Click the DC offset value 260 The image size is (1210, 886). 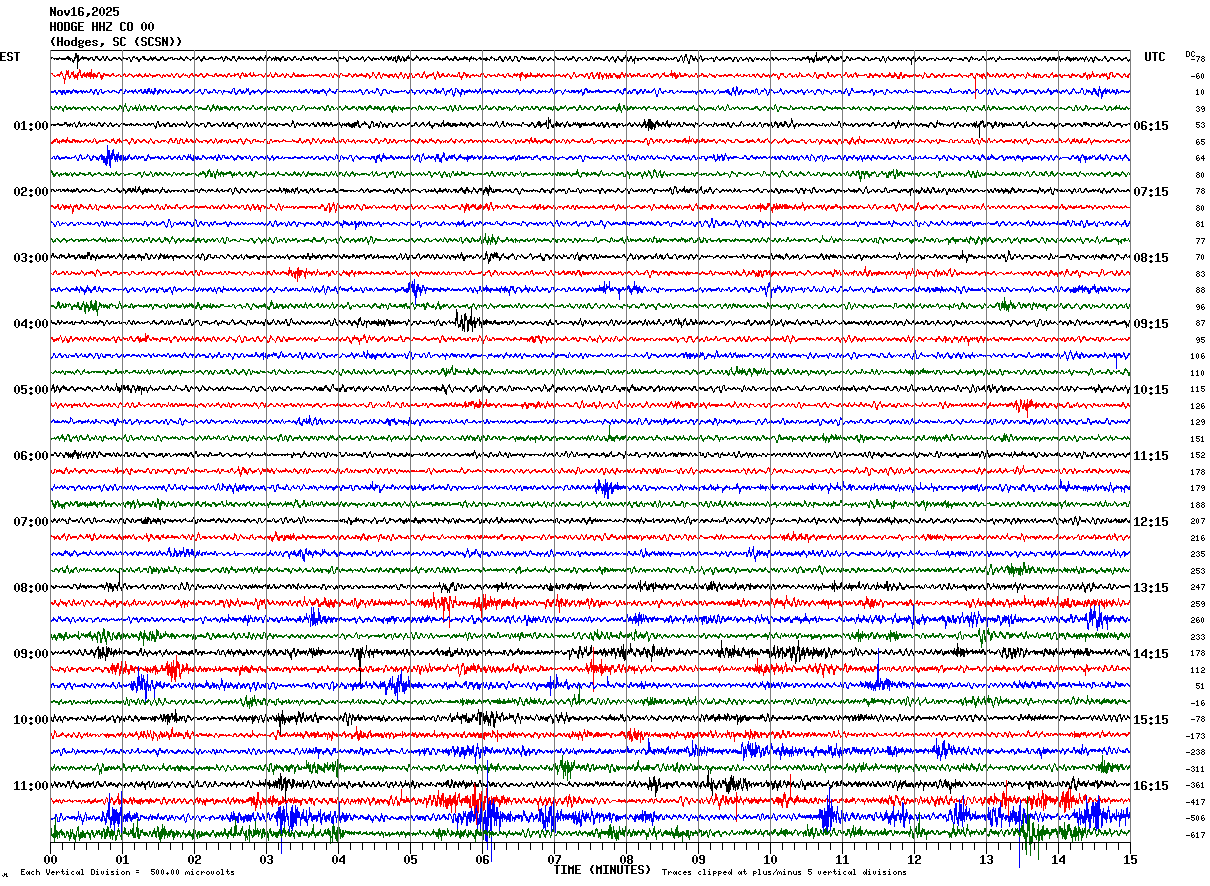[1198, 620]
